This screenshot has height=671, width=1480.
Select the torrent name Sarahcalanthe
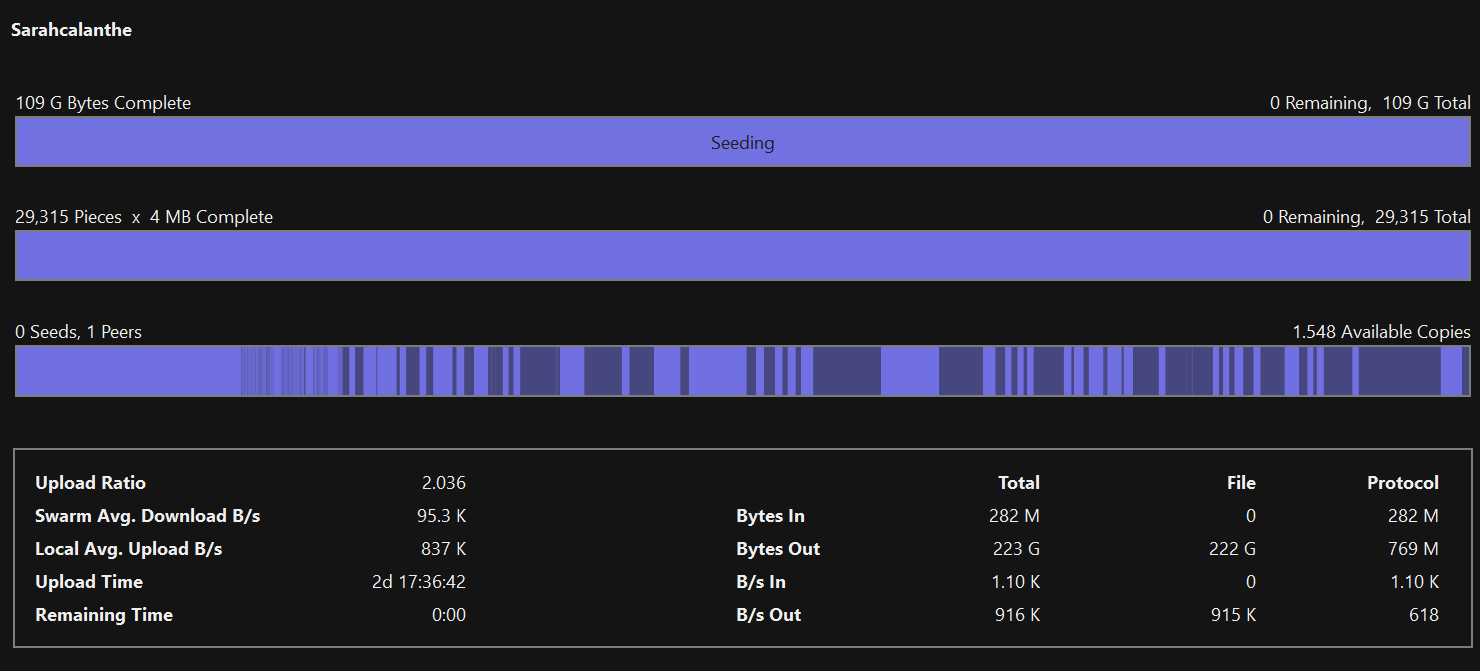coord(71,30)
